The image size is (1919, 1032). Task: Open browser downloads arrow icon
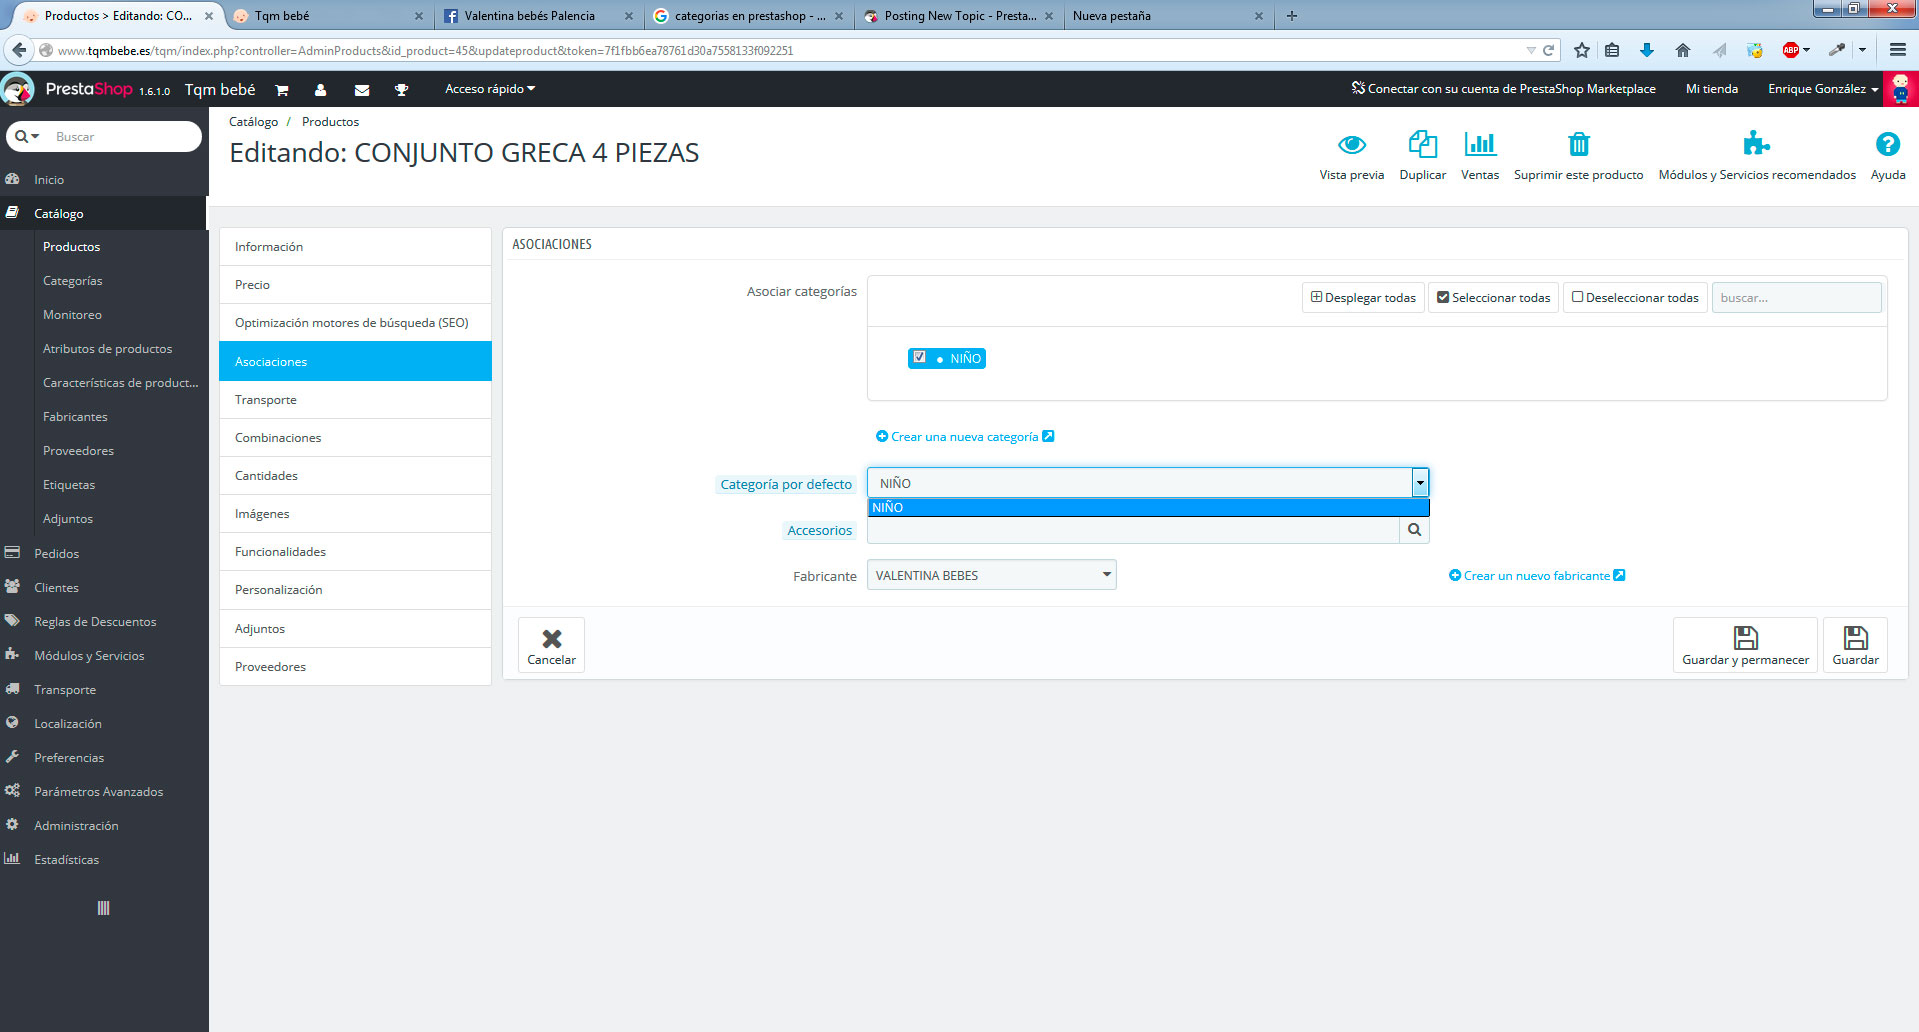[1647, 50]
